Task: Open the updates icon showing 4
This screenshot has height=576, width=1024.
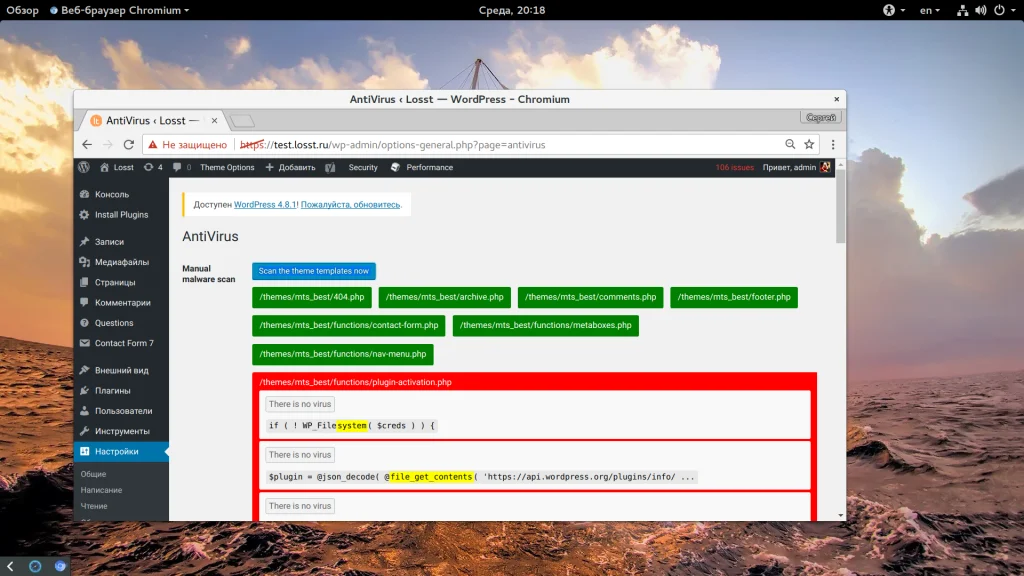Action: point(153,167)
